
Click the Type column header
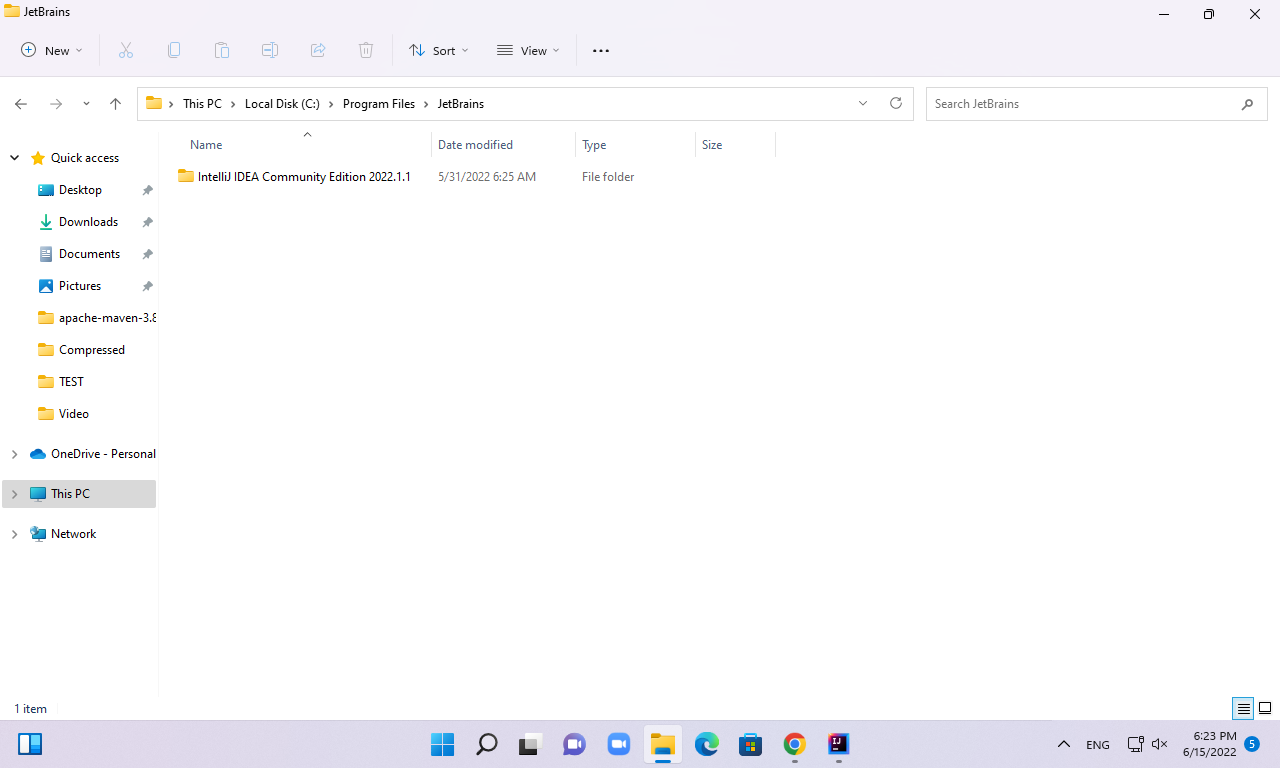(635, 145)
